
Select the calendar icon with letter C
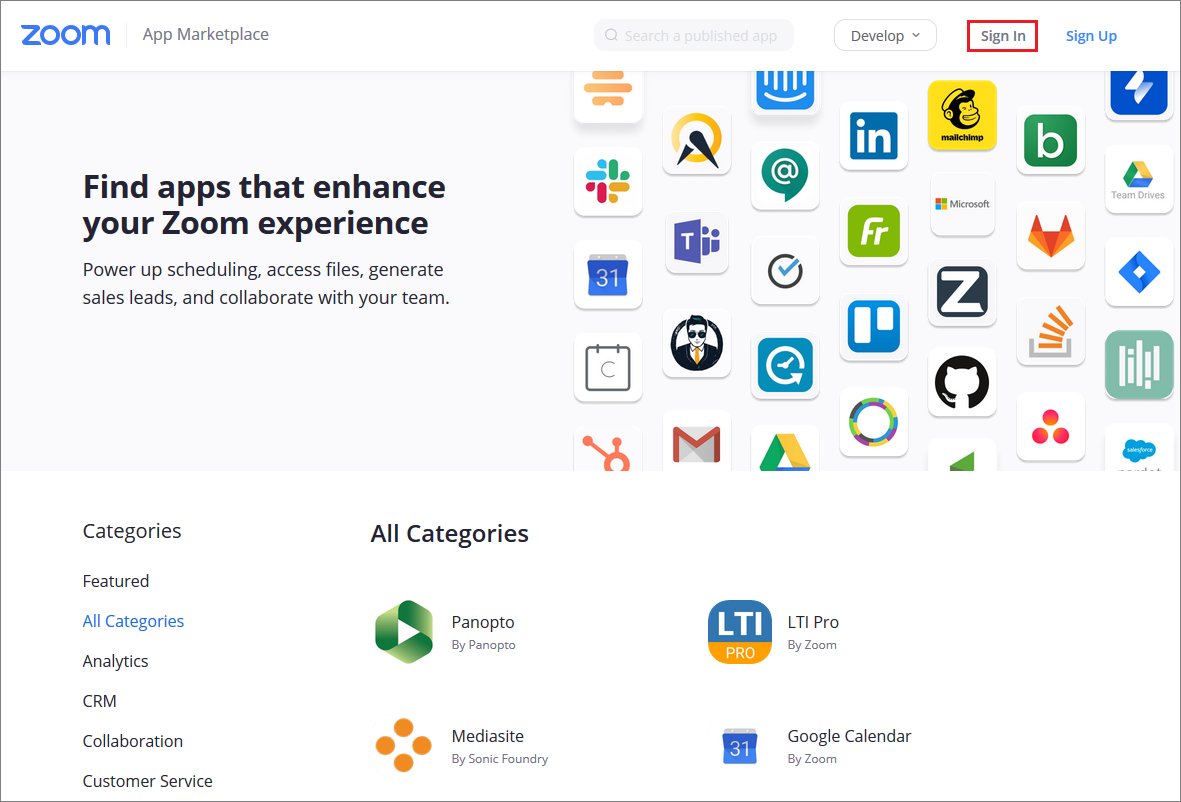[608, 368]
